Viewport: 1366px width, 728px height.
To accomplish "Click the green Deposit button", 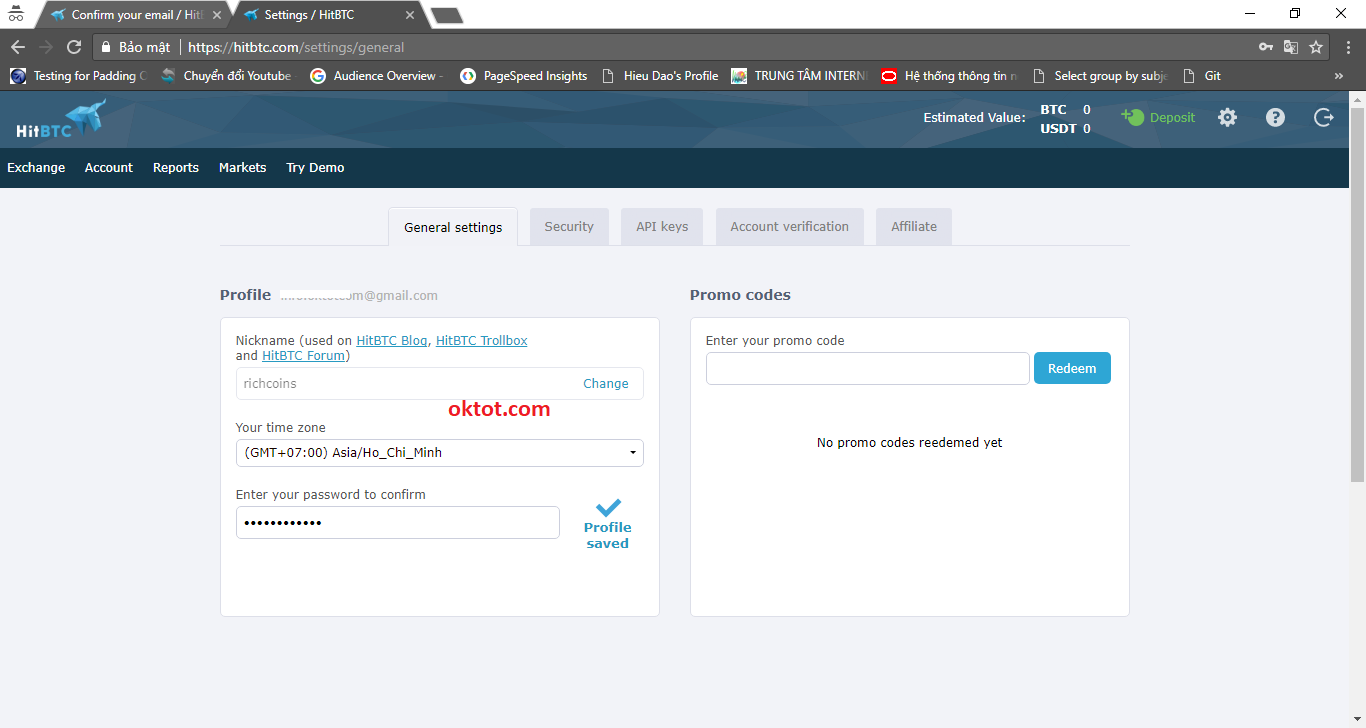I will click(x=1159, y=118).
